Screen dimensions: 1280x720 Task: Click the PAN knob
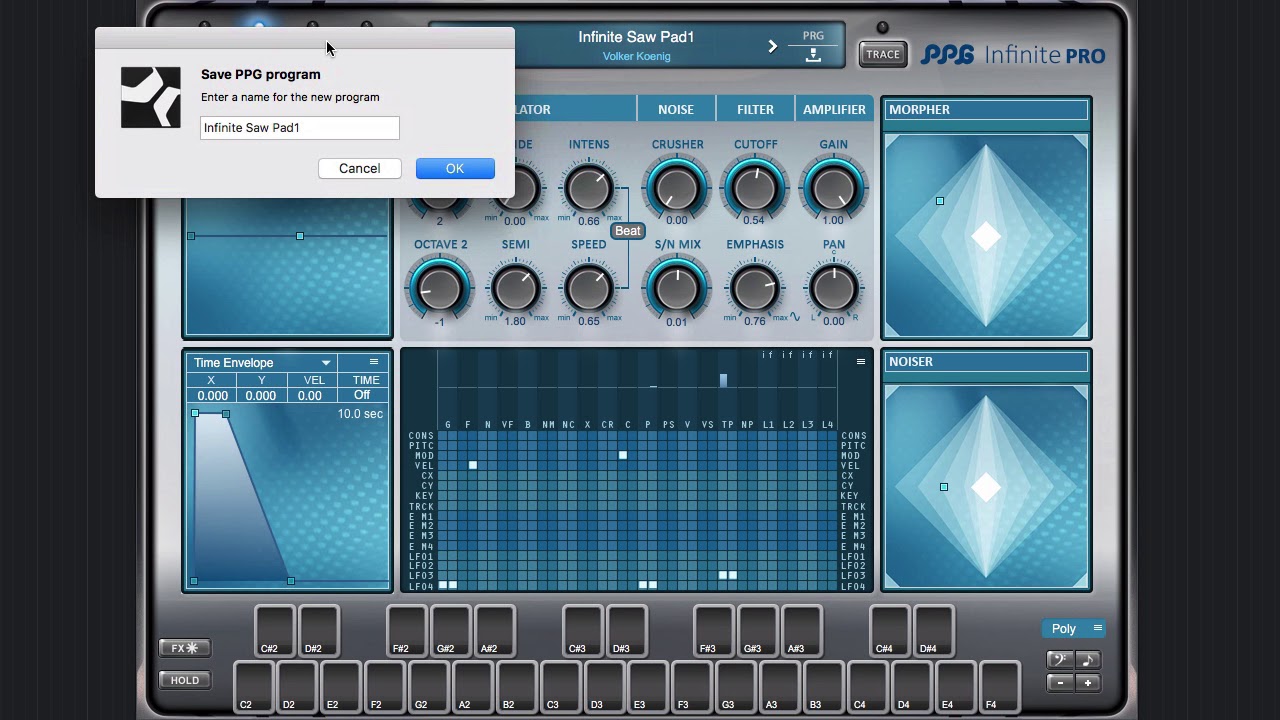(834, 288)
